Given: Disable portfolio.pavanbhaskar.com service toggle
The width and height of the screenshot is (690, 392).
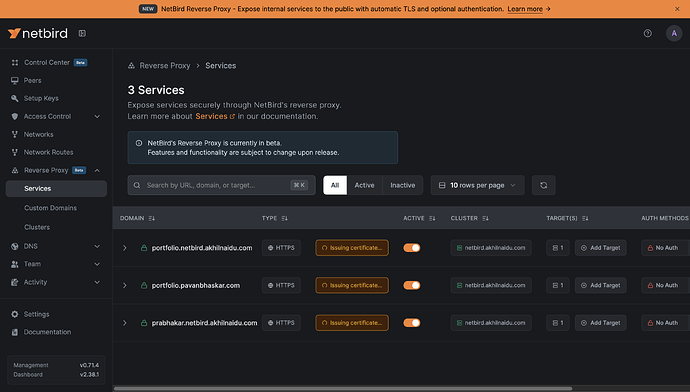Looking at the screenshot, I should tap(411, 285).
